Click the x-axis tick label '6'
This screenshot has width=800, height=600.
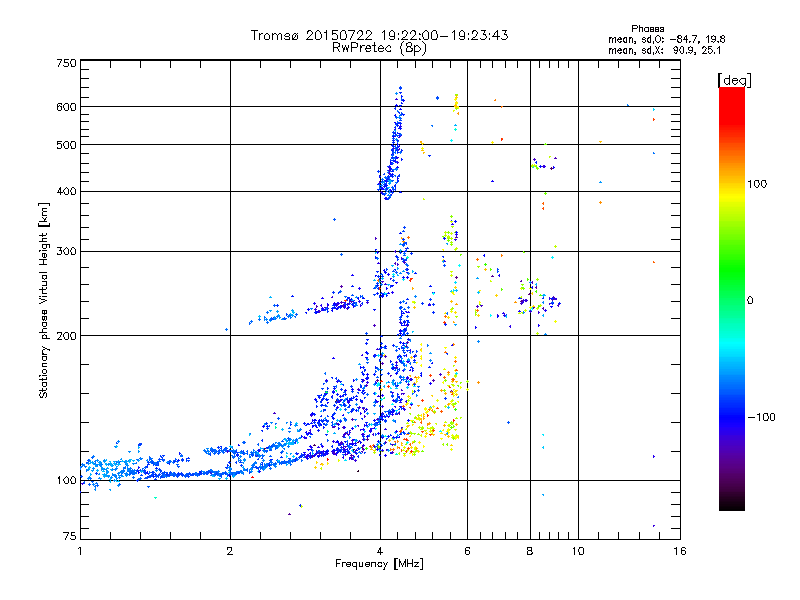pyautogui.click(x=467, y=551)
